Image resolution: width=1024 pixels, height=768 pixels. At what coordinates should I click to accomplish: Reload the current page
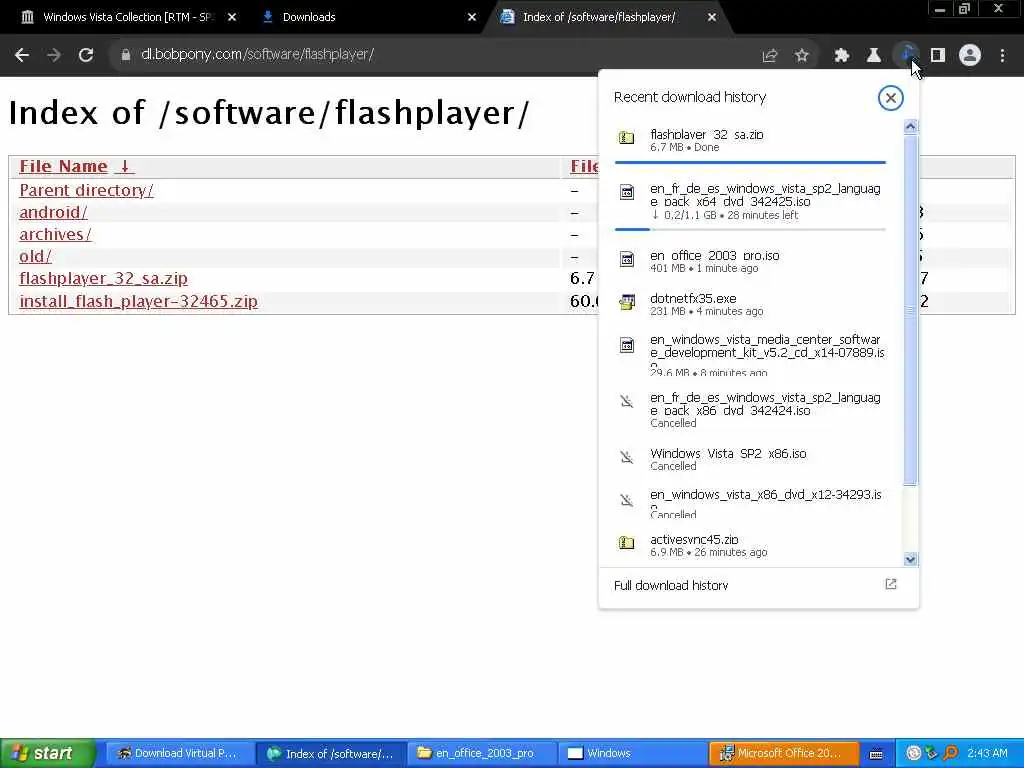(86, 55)
